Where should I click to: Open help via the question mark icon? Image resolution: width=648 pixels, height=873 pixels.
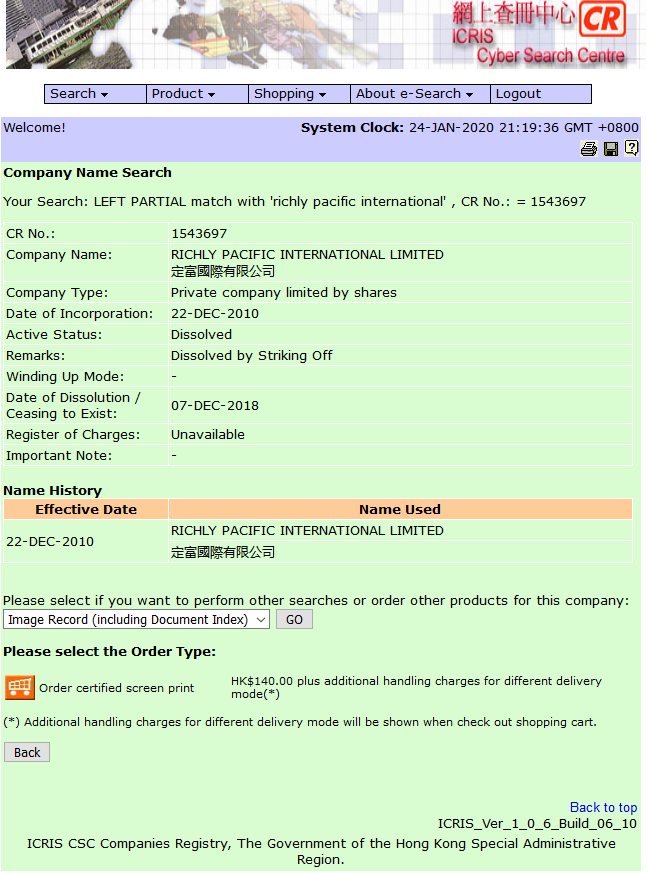[632, 148]
